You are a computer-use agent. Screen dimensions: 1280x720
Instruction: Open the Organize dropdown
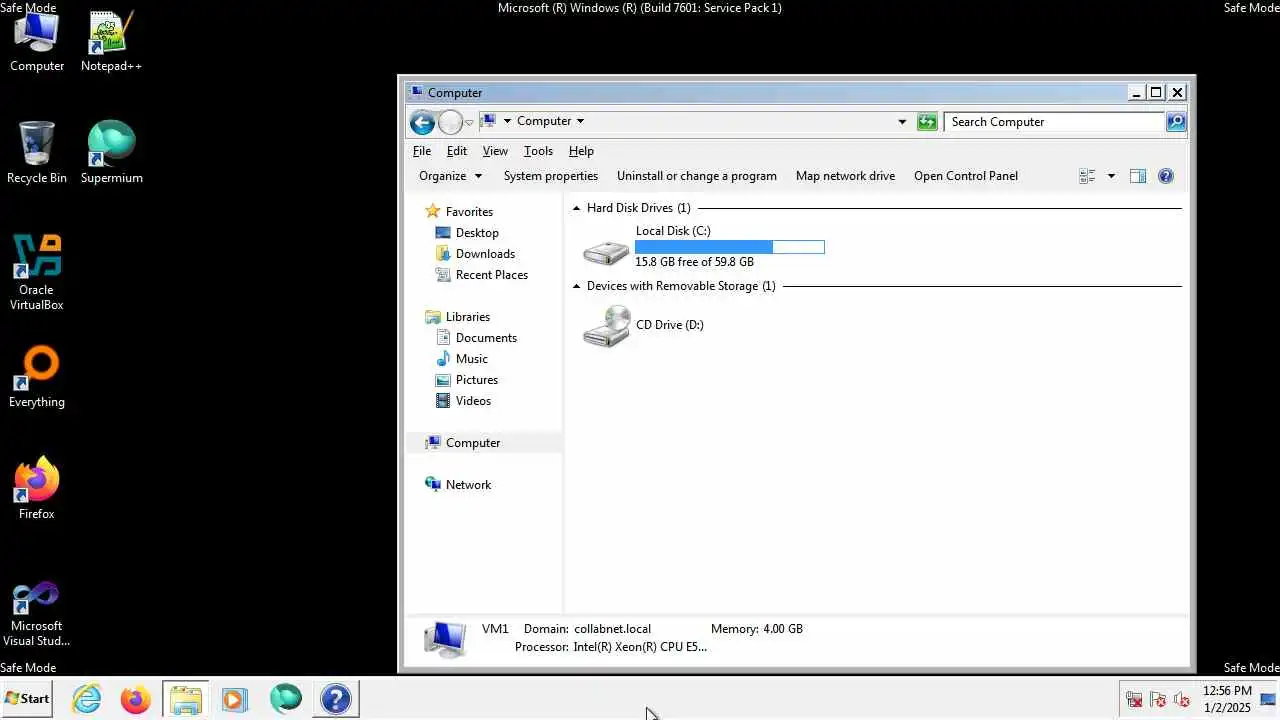pyautogui.click(x=450, y=176)
